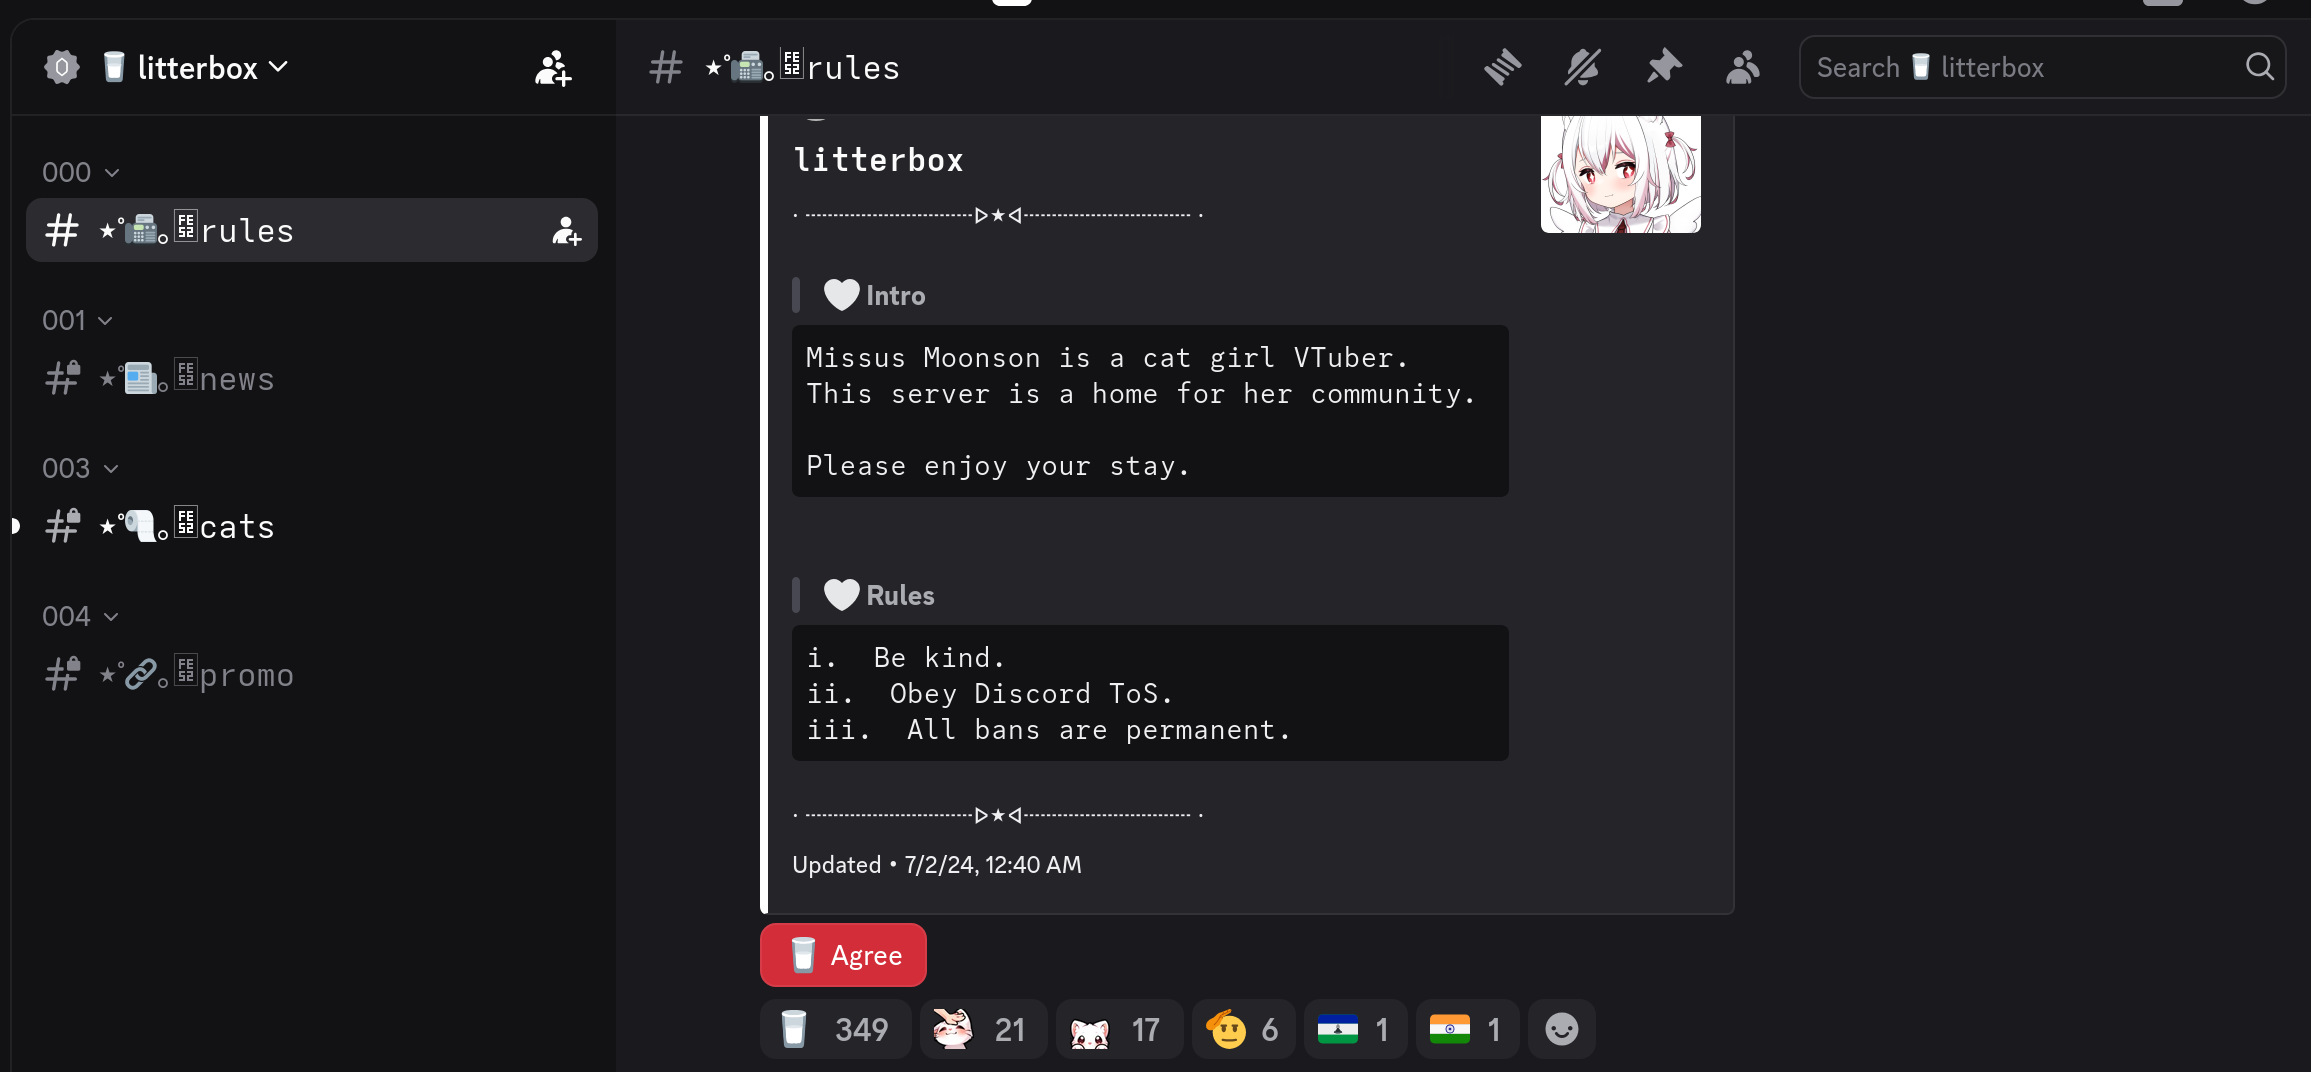Open the add reaction smiley button

point(1561,1029)
